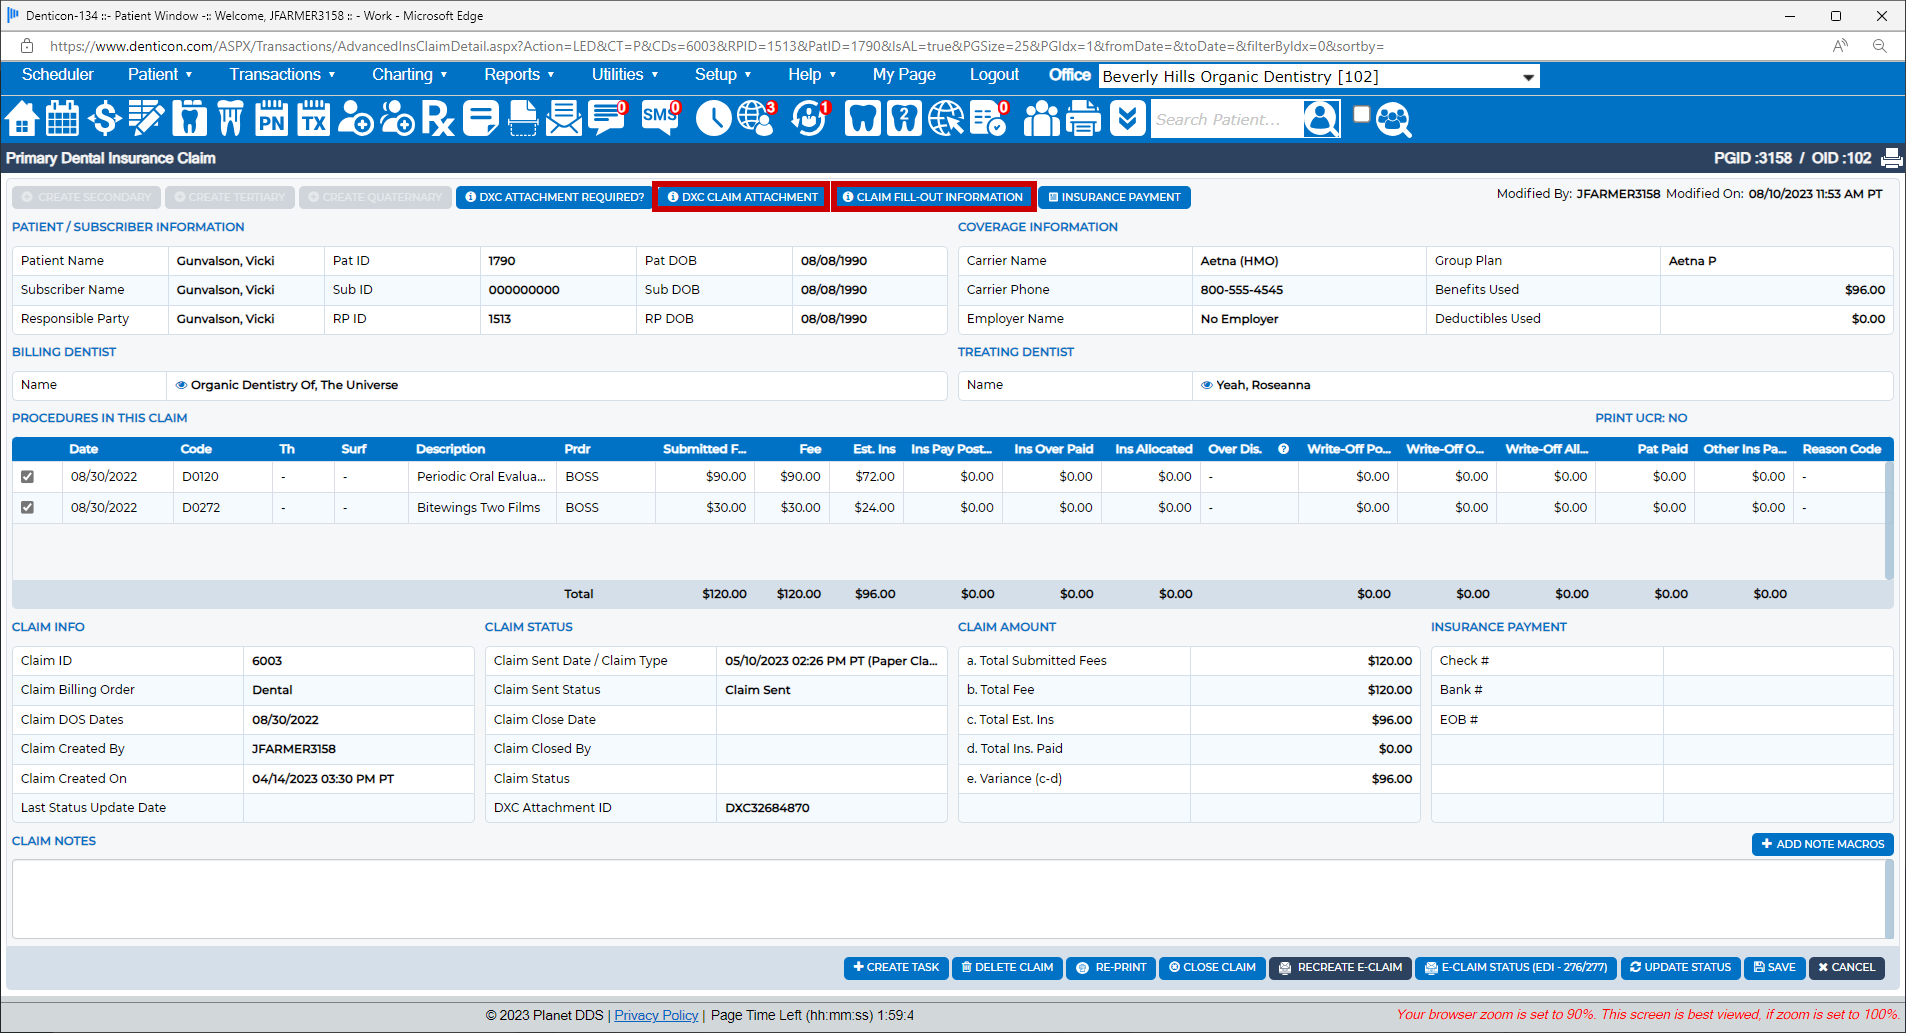Open My Page menu item
The image size is (1906, 1033).
pyautogui.click(x=903, y=75)
